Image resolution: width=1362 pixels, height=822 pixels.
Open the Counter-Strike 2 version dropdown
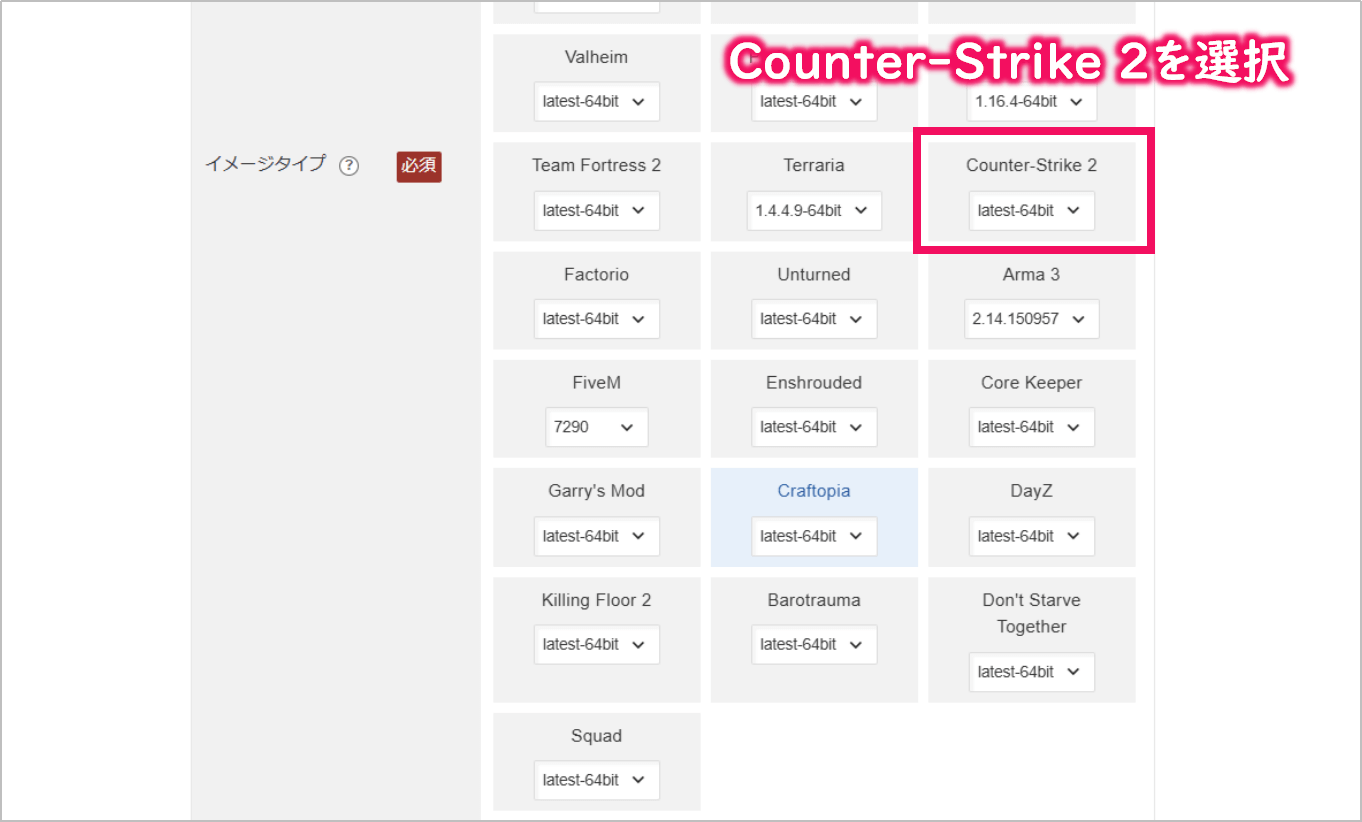[1031, 210]
